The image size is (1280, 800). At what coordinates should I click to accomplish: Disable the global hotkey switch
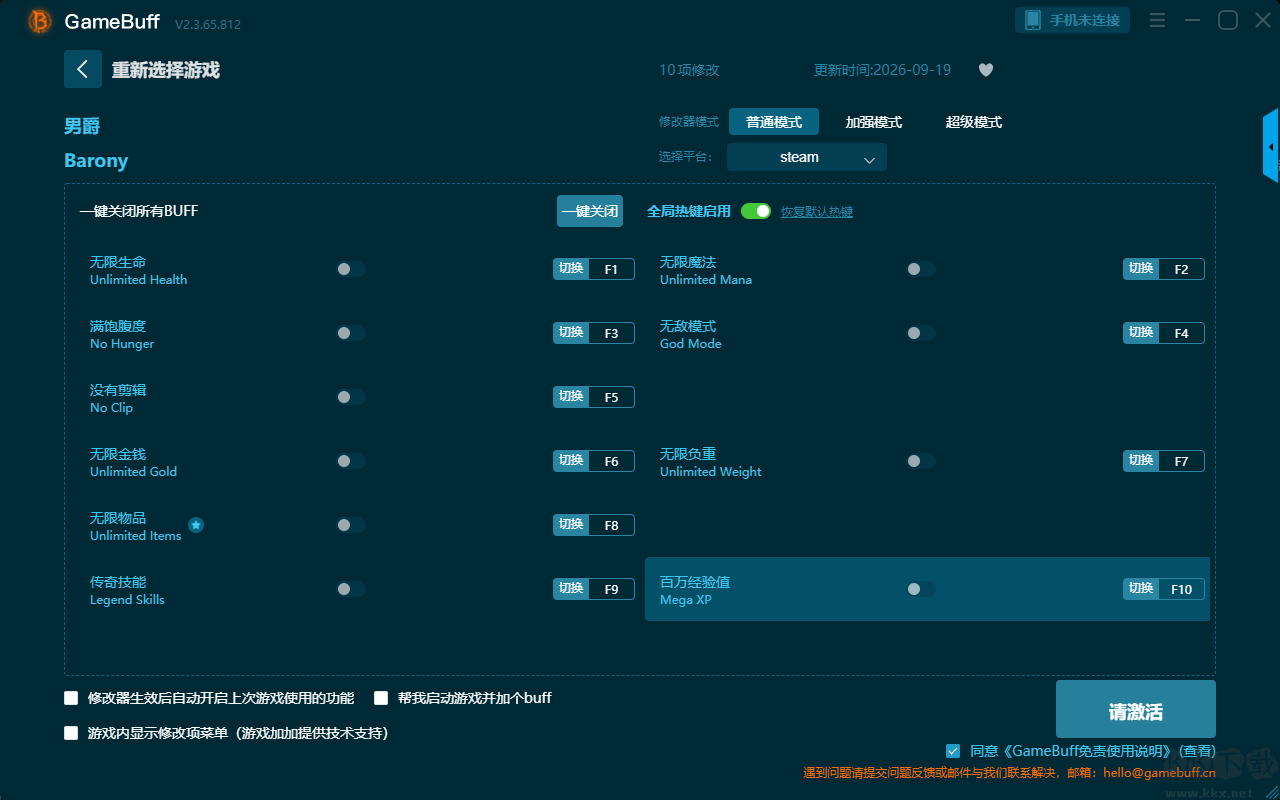pos(756,211)
